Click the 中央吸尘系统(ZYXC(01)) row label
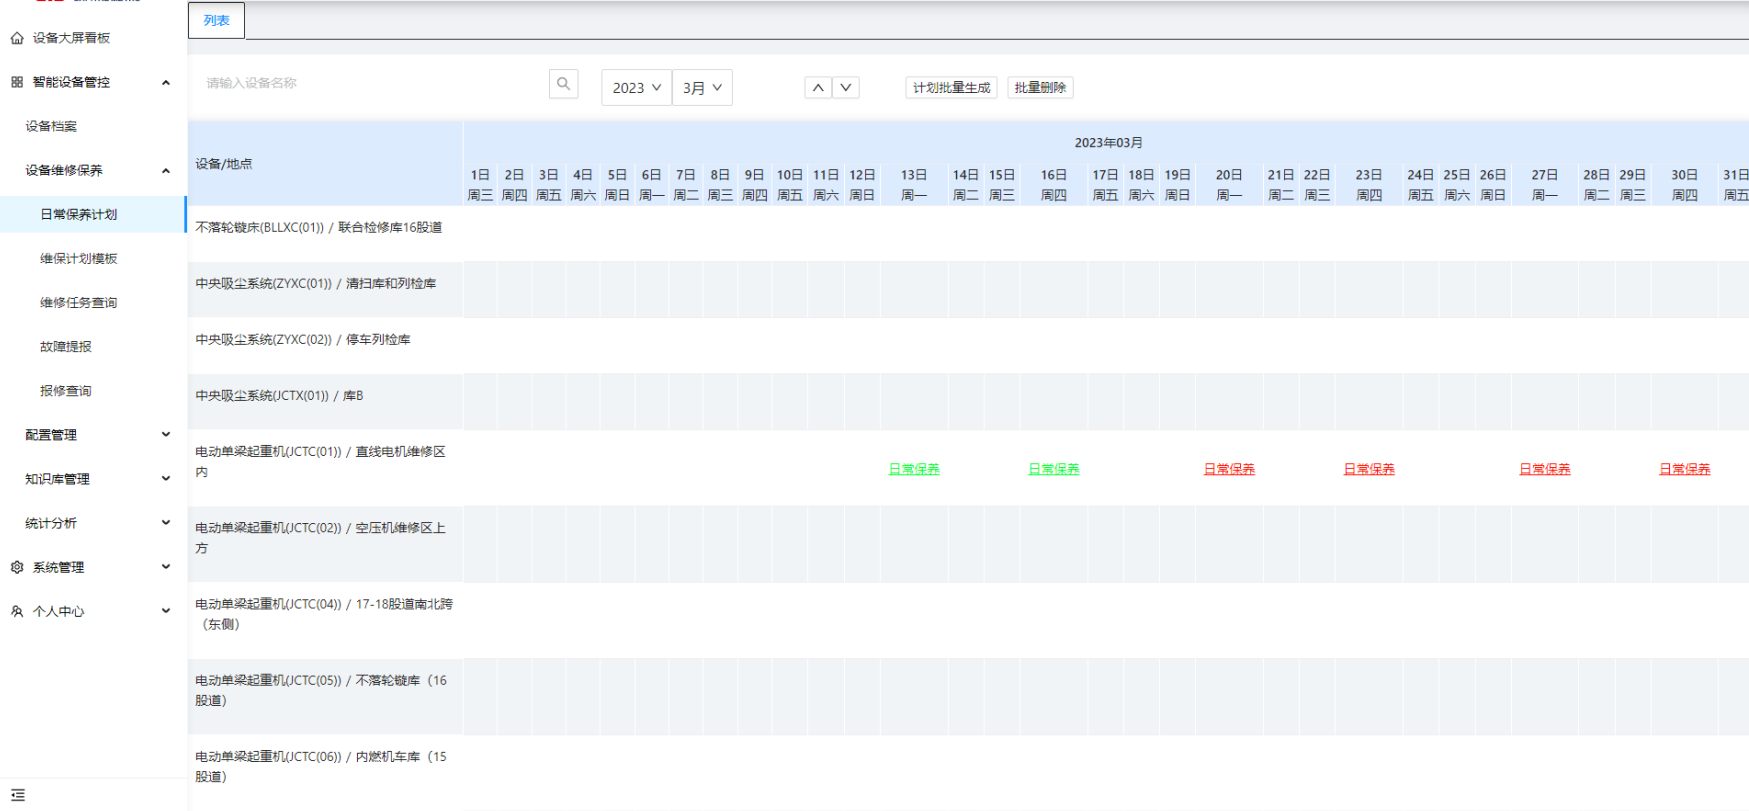1749x811 pixels. coord(316,283)
